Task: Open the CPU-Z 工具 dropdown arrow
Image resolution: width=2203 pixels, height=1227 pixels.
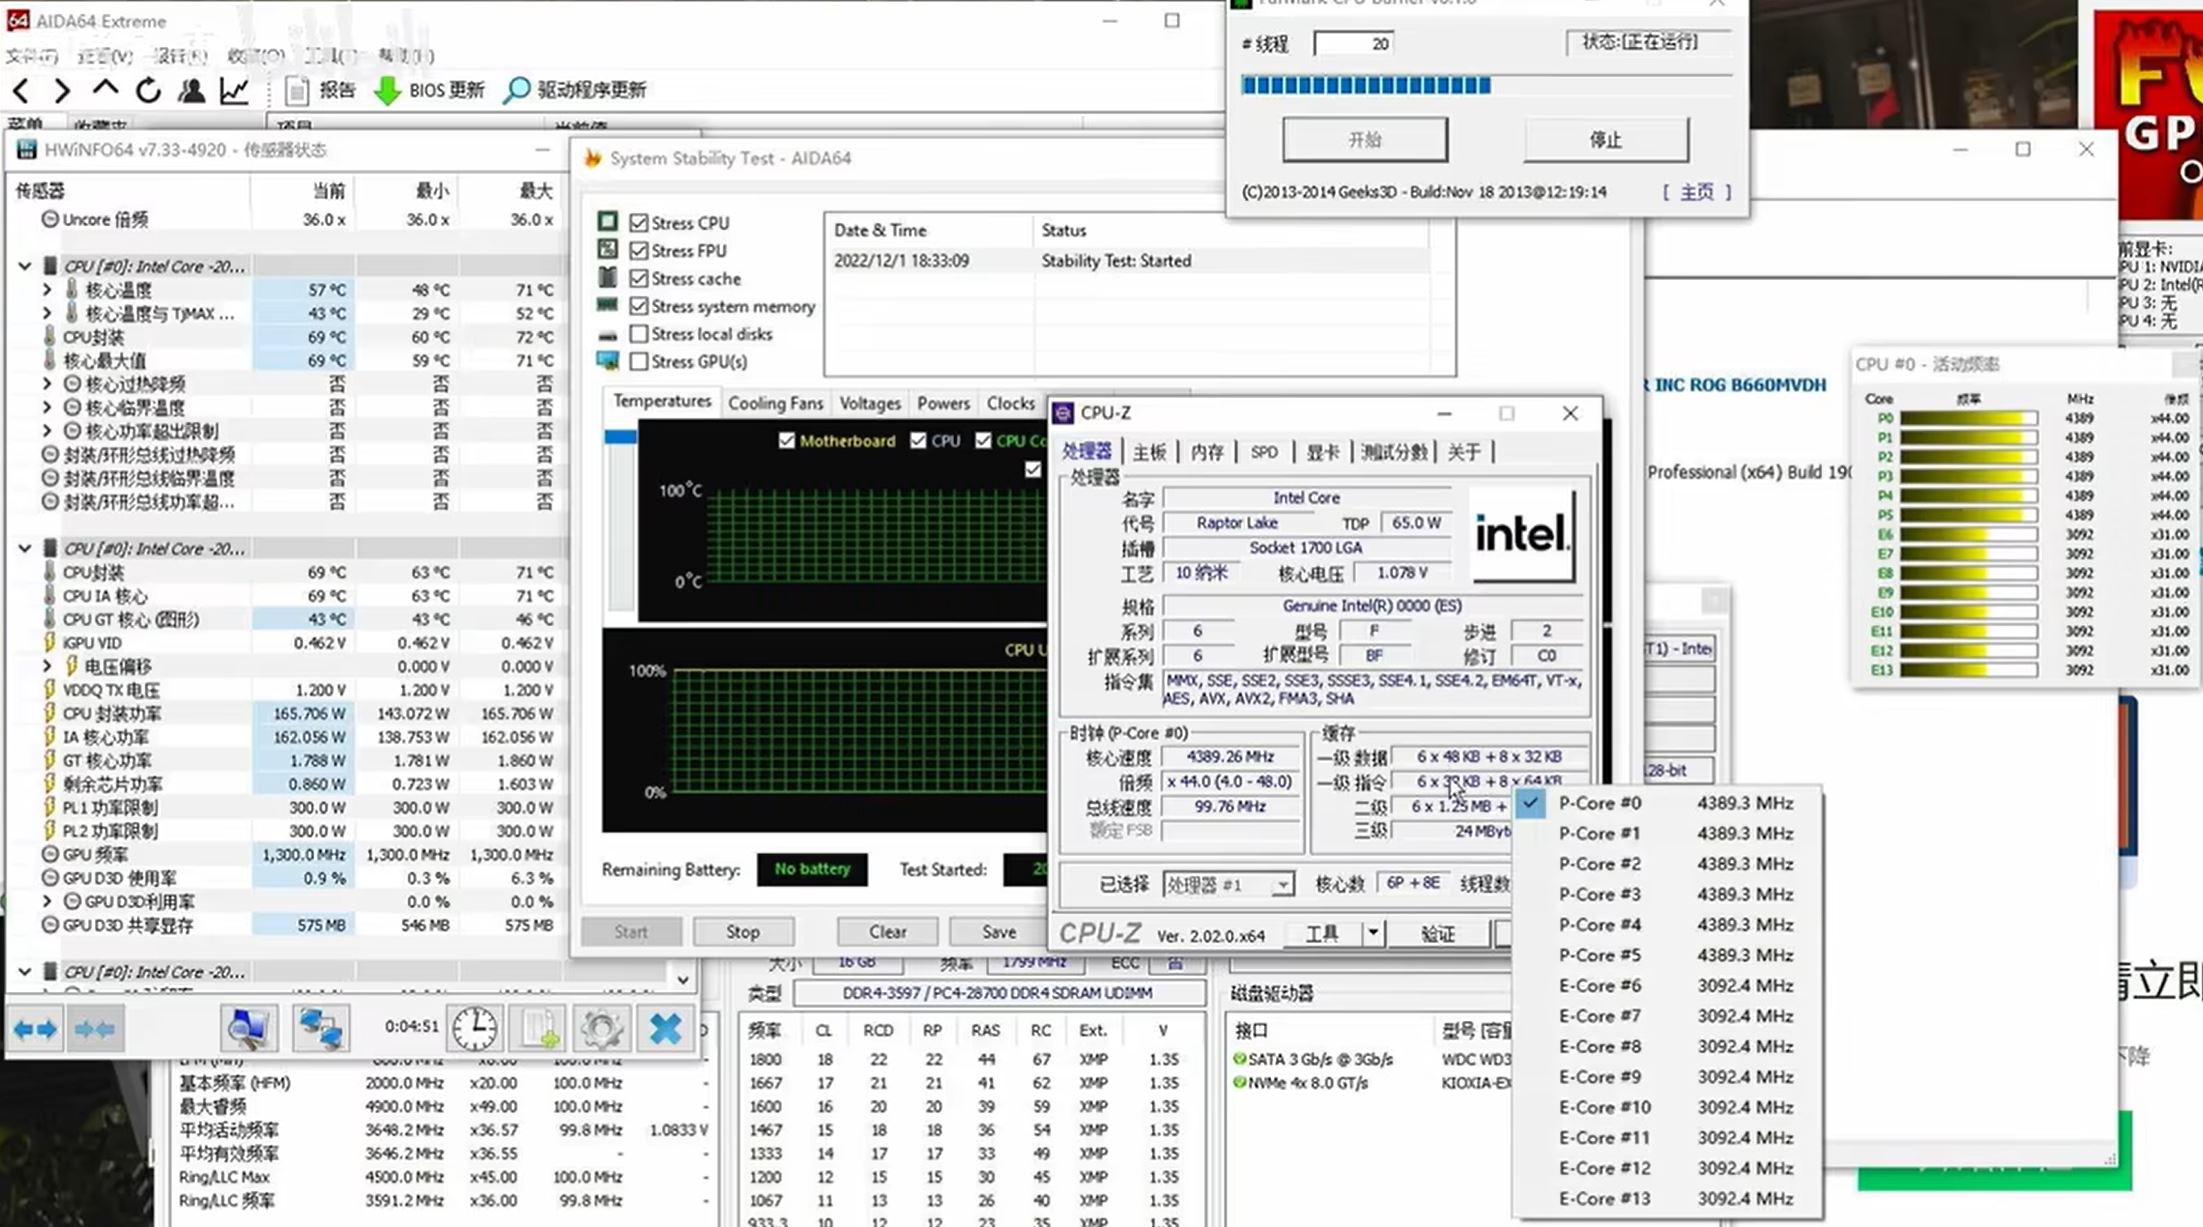Action: tap(1373, 933)
